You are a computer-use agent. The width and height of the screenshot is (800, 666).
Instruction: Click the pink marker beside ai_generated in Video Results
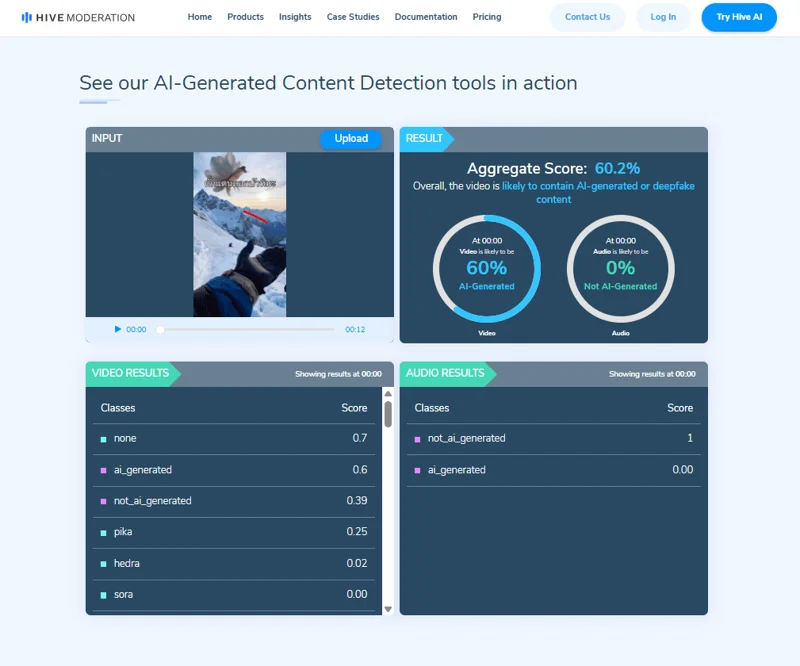point(104,471)
